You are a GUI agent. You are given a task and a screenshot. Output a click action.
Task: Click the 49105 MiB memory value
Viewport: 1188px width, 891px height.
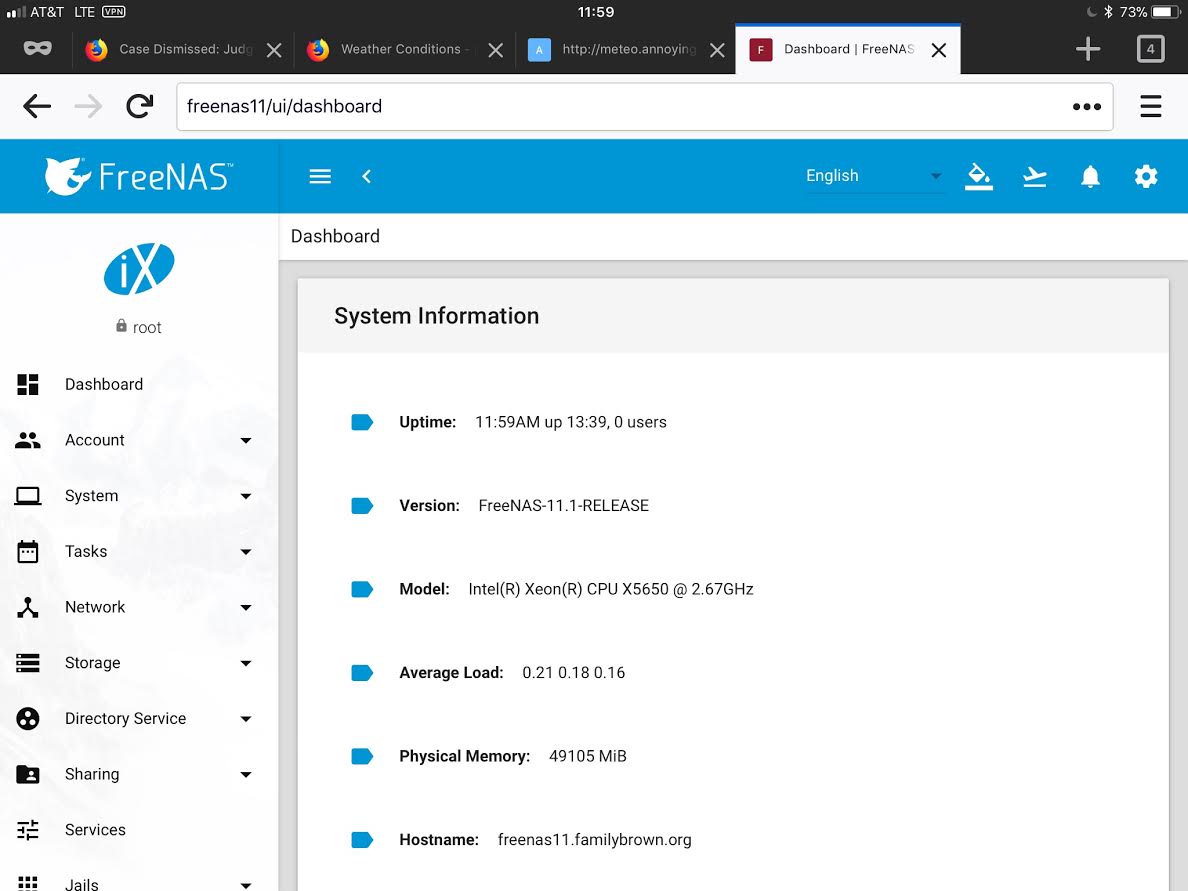[x=588, y=756]
